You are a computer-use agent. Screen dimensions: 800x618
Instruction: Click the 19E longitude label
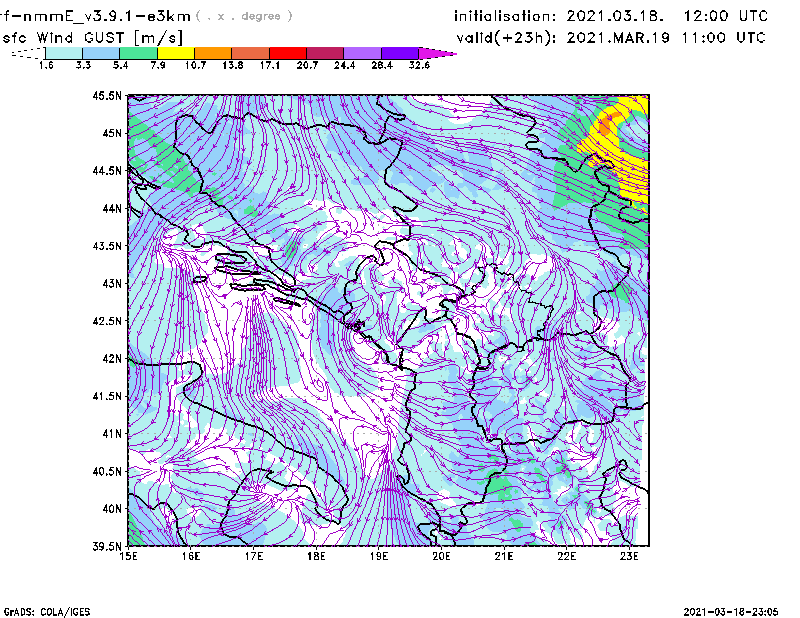(379, 556)
